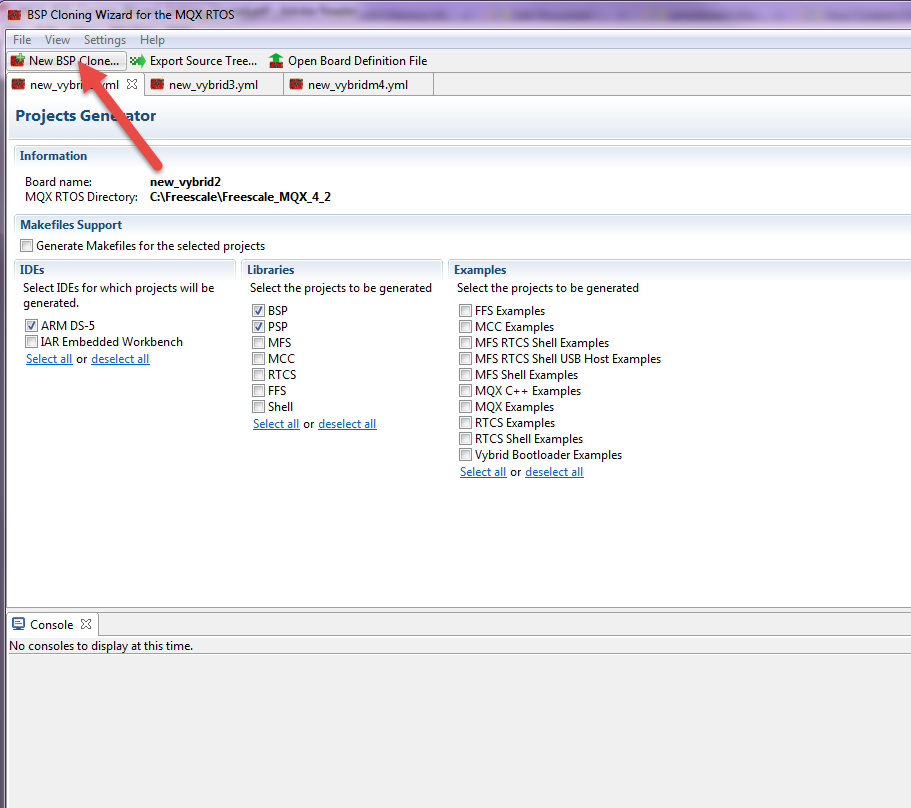Click Select all under IDEs
The height and width of the screenshot is (808, 911).
(49, 358)
